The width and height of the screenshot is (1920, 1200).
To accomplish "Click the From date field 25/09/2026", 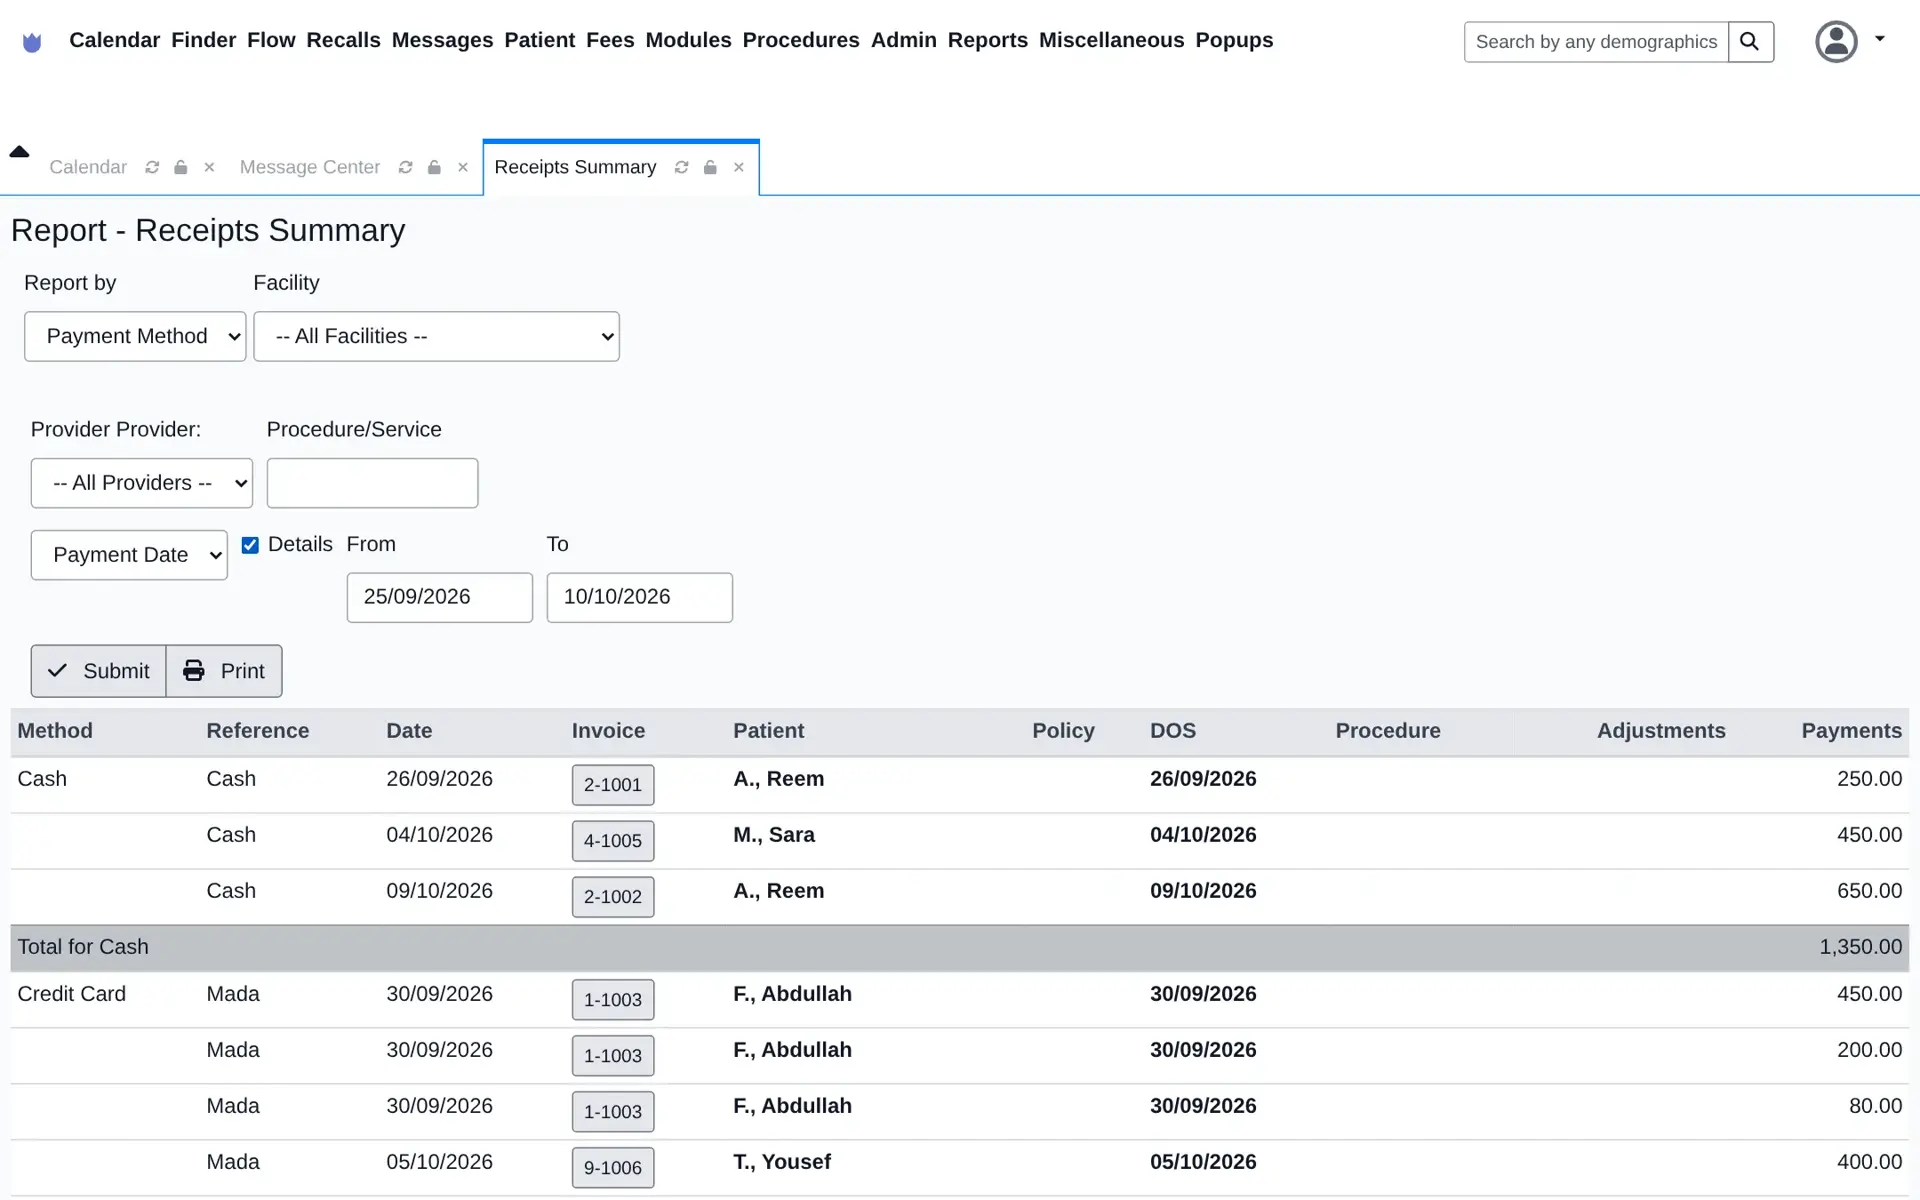I will pyautogui.click(x=440, y=598).
